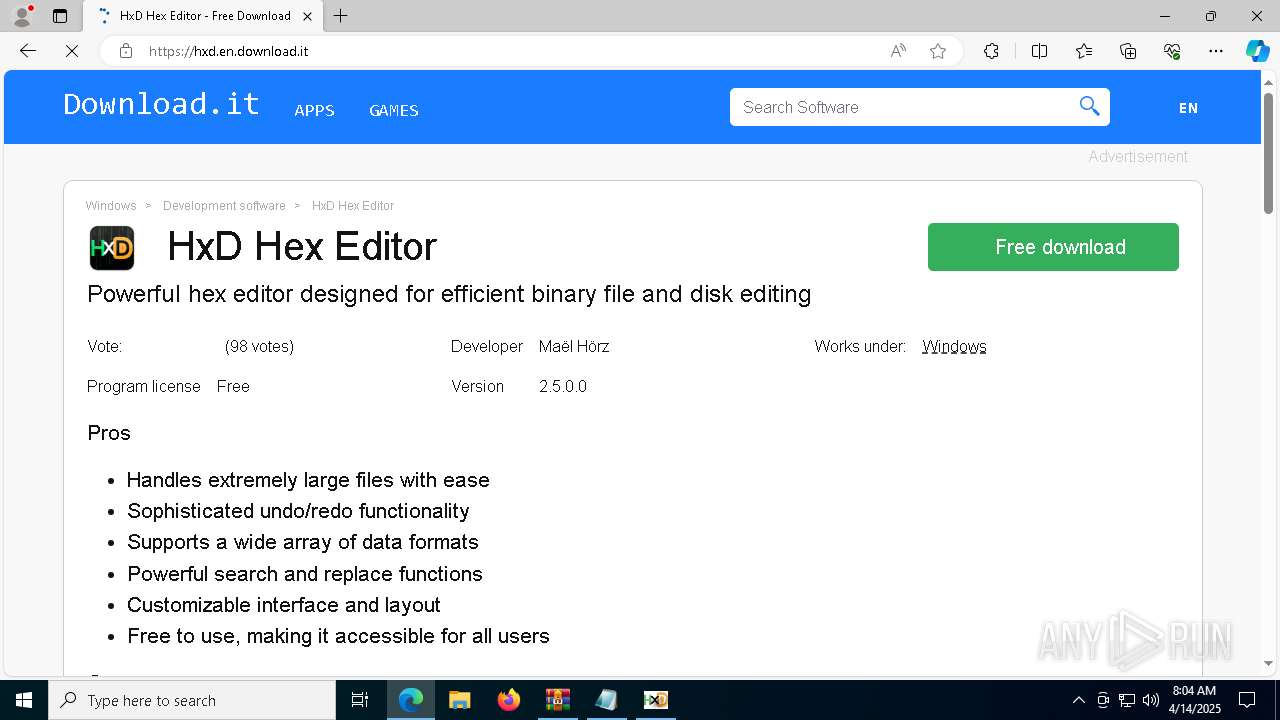View site information padlock icon
Screen dimensions: 1280x720
coord(126,51)
